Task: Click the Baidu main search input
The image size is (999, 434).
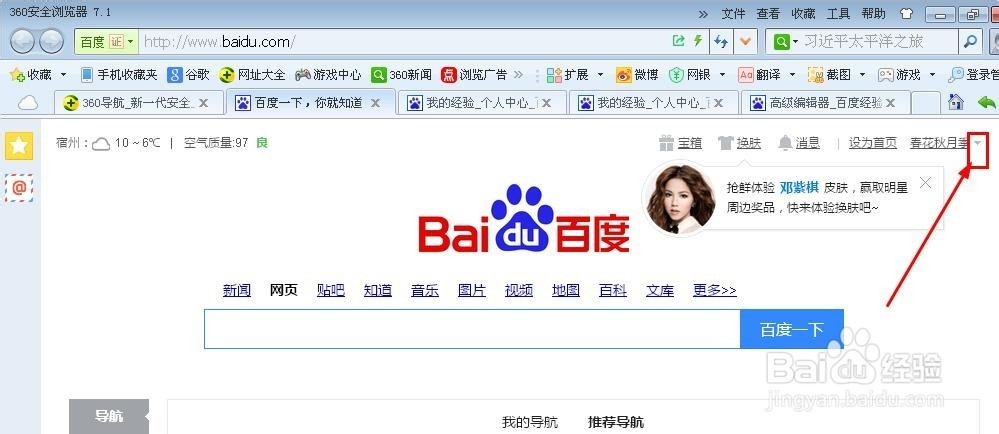Action: pos(472,329)
